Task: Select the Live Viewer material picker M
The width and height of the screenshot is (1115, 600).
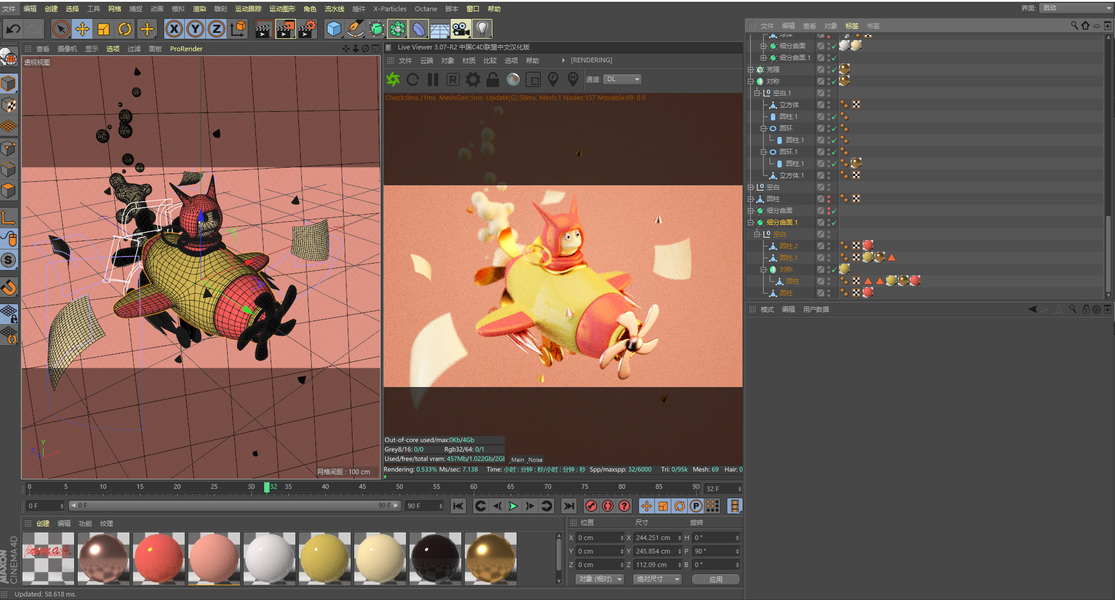Action: (572, 79)
